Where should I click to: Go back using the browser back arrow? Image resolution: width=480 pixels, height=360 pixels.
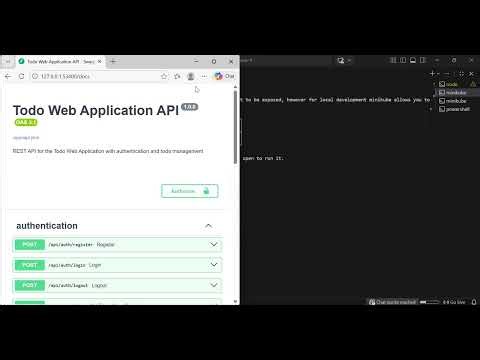click(8, 76)
